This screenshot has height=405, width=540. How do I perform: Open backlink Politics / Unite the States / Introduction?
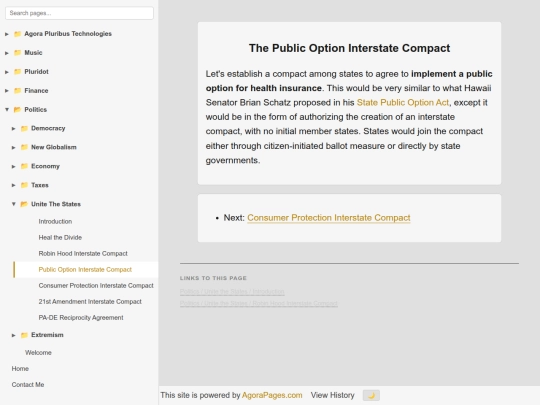click(232, 292)
